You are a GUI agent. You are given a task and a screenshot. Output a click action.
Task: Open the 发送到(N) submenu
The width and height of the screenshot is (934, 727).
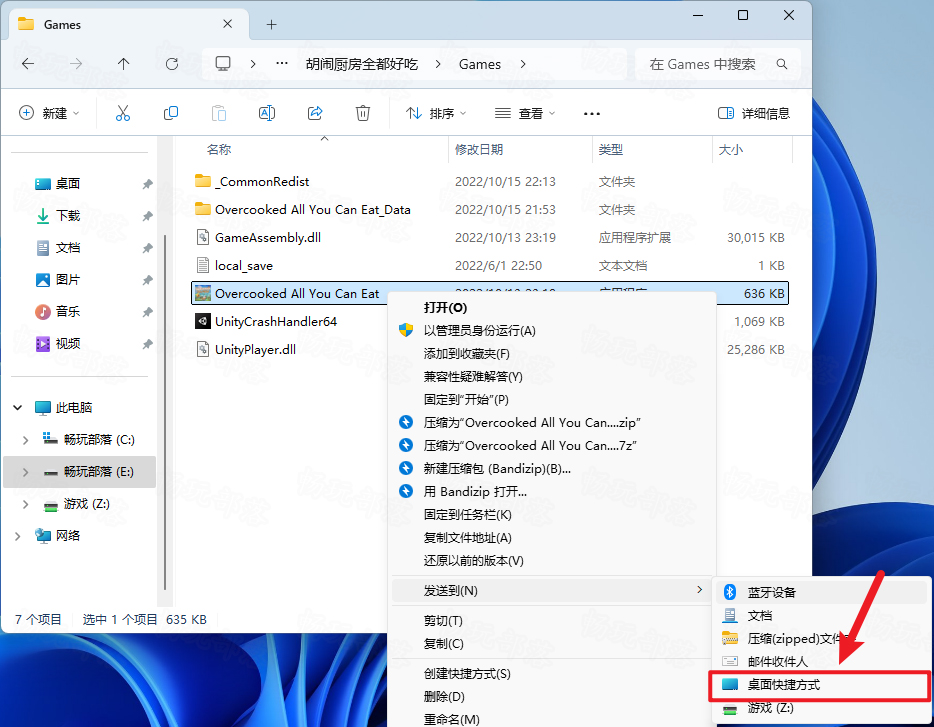(x=552, y=591)
